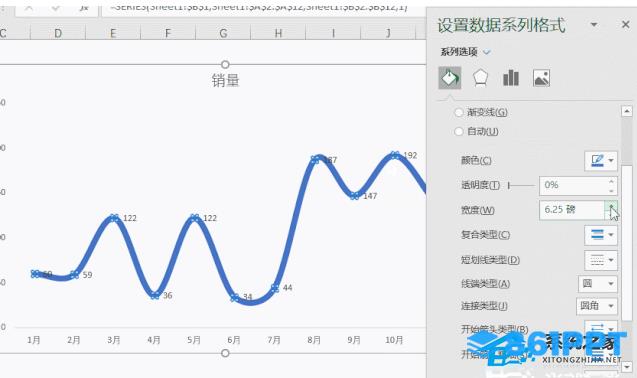Click the column header G
Viewport: 637px width, 378px height.
223,33
